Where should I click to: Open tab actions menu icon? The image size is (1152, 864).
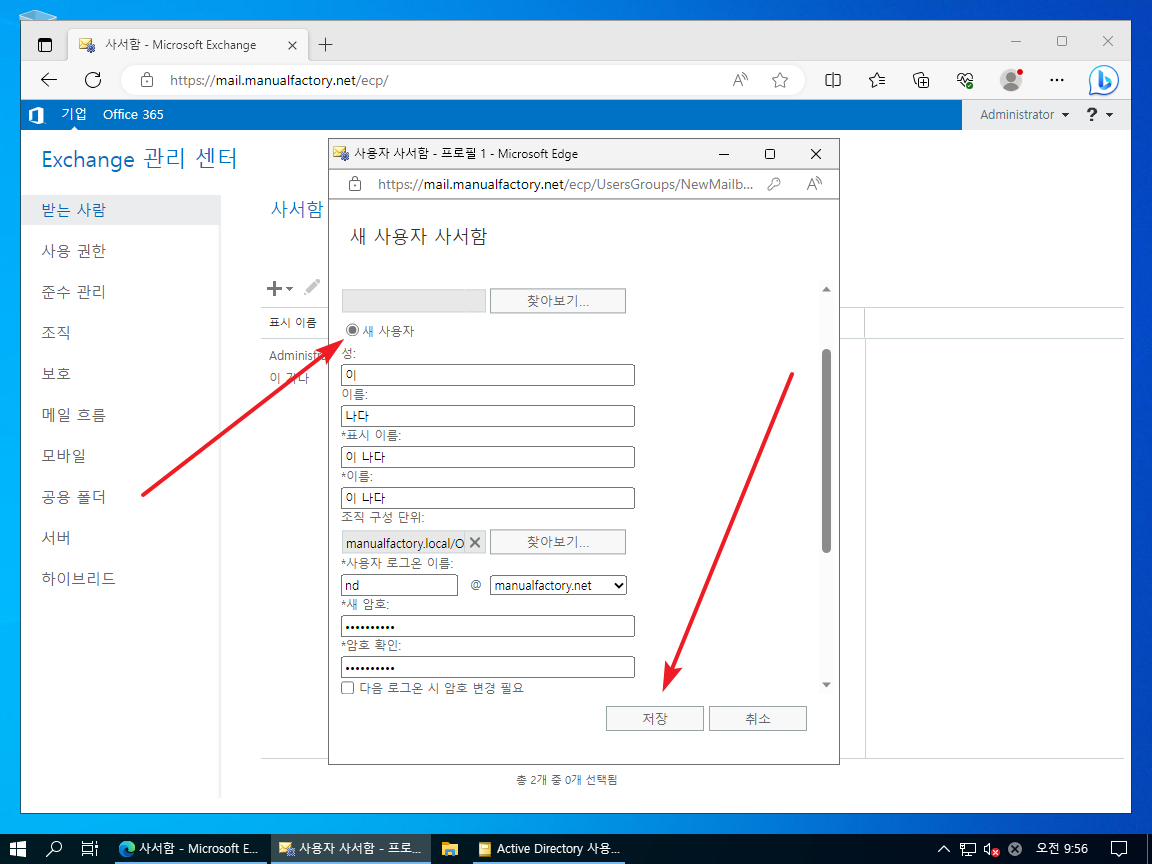(x=45, y=45)
